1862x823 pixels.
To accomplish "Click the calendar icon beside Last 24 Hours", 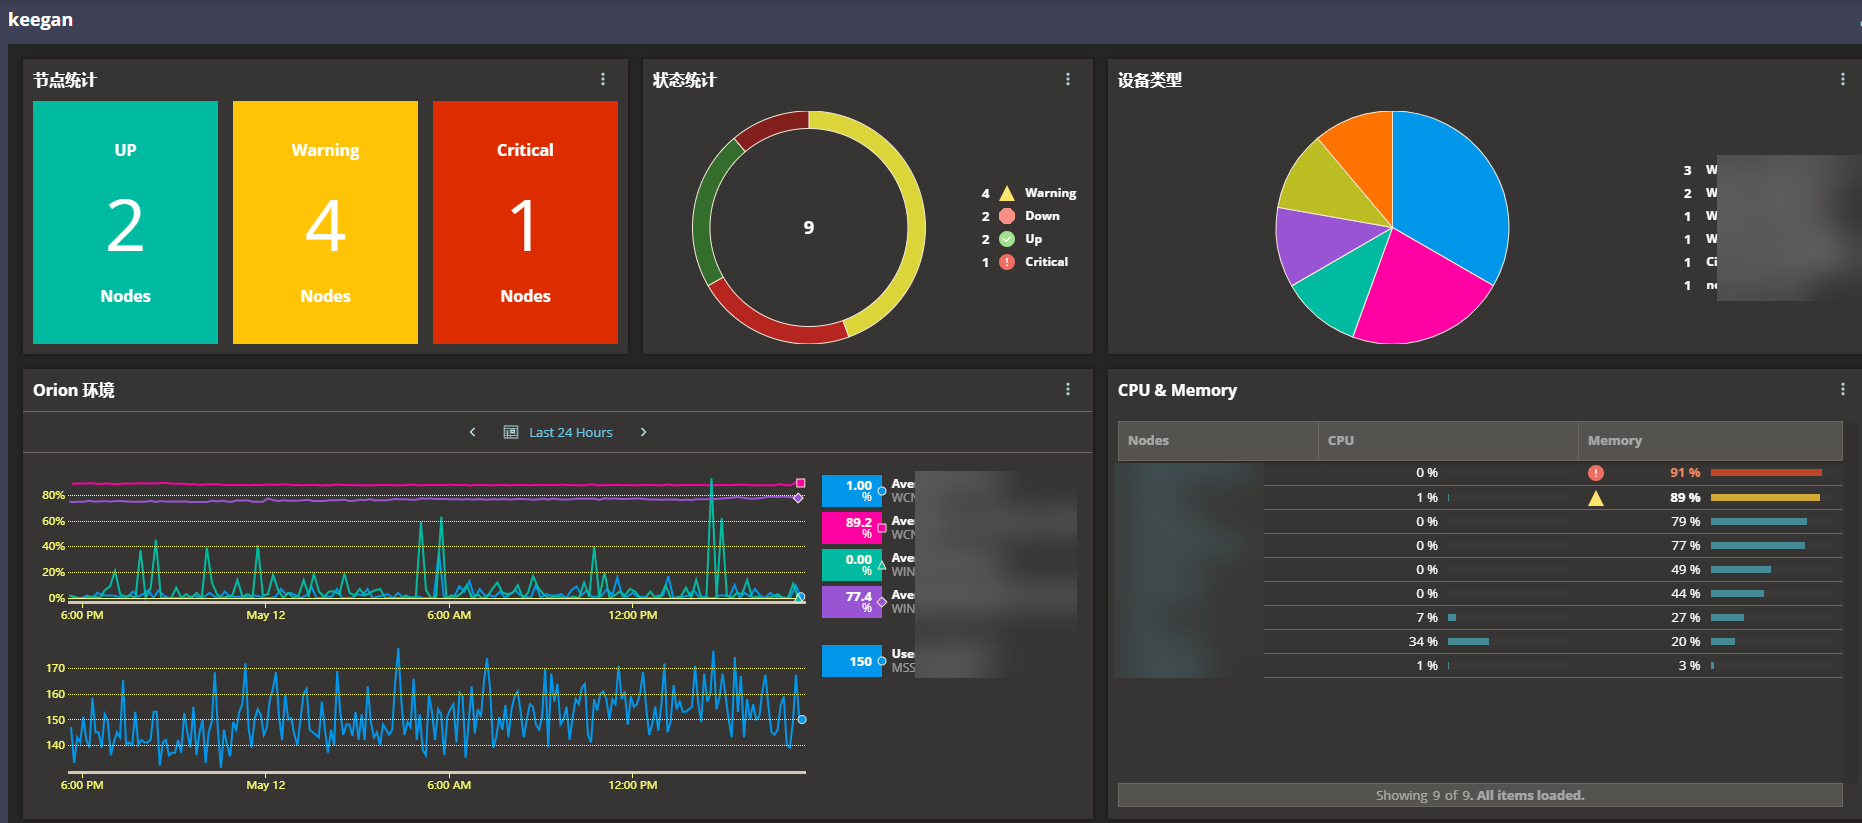I will (x=511, y=432).
